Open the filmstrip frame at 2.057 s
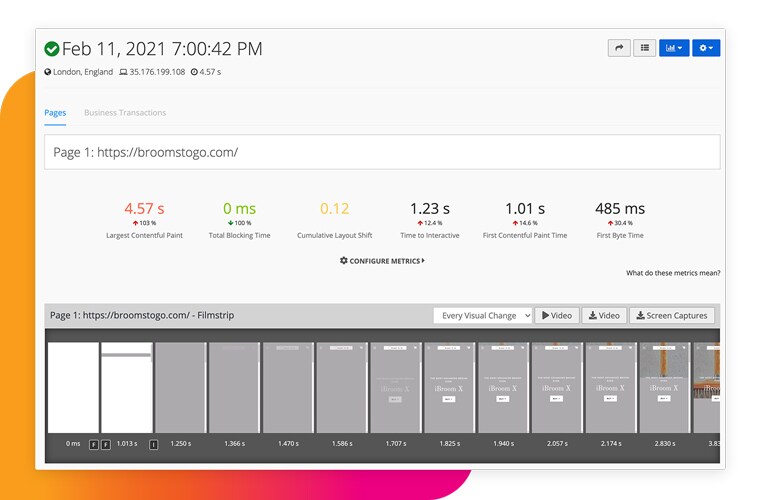Image resolution: width=760 pixels, height=500 pixels. coord(557,388)
